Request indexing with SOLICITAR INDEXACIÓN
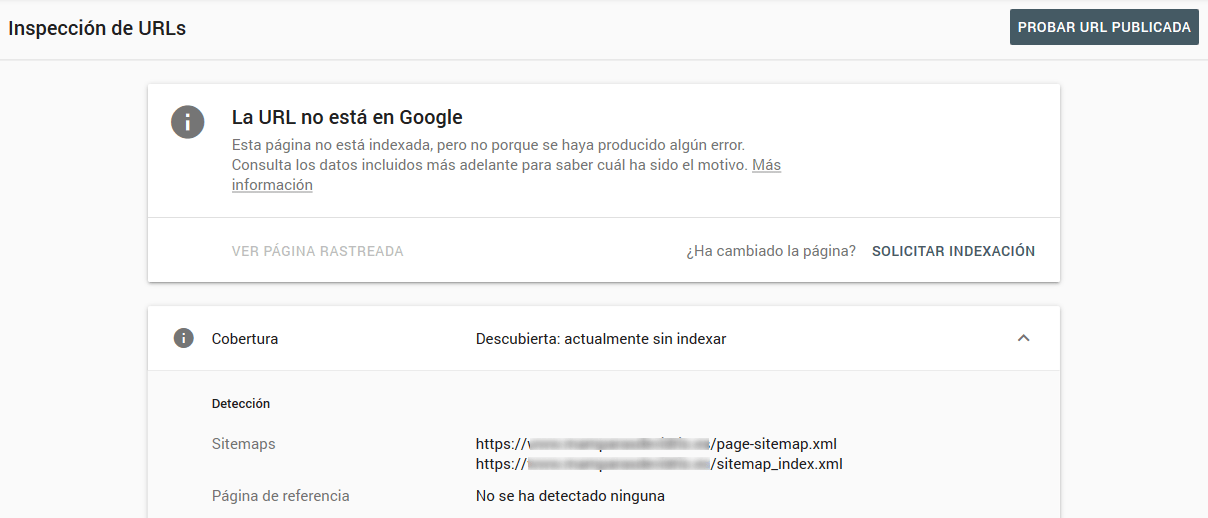 click(953, 251)
